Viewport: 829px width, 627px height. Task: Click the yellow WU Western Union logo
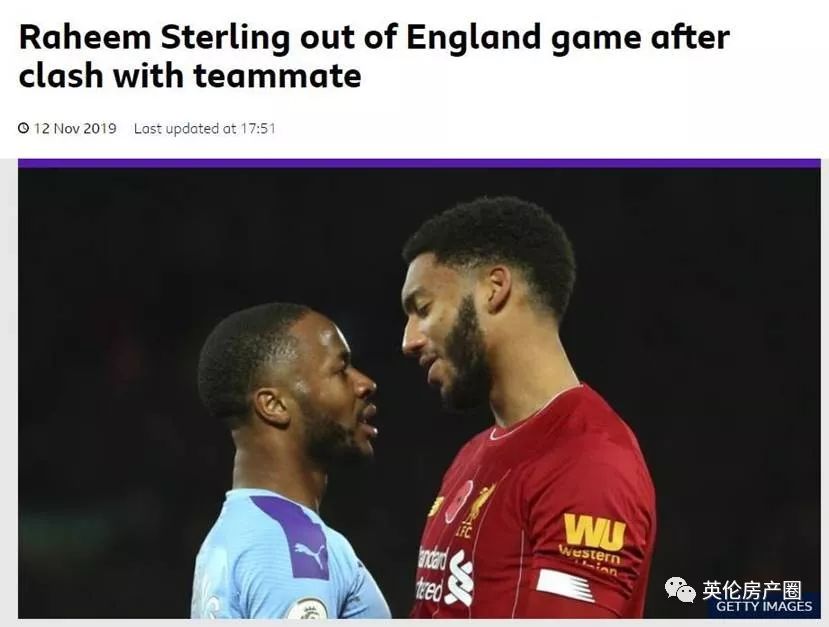pyautogui.click(x=594, y=533)
